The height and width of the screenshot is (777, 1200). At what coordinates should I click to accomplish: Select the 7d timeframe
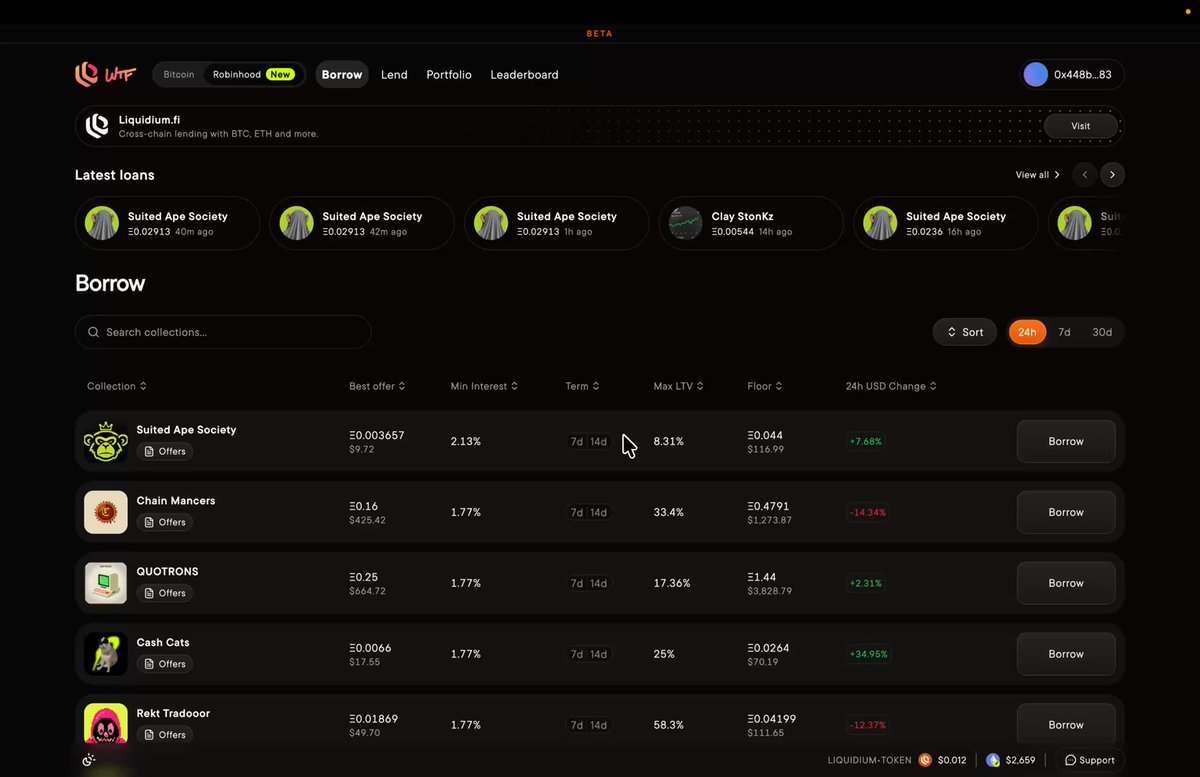click(1064, 332)
